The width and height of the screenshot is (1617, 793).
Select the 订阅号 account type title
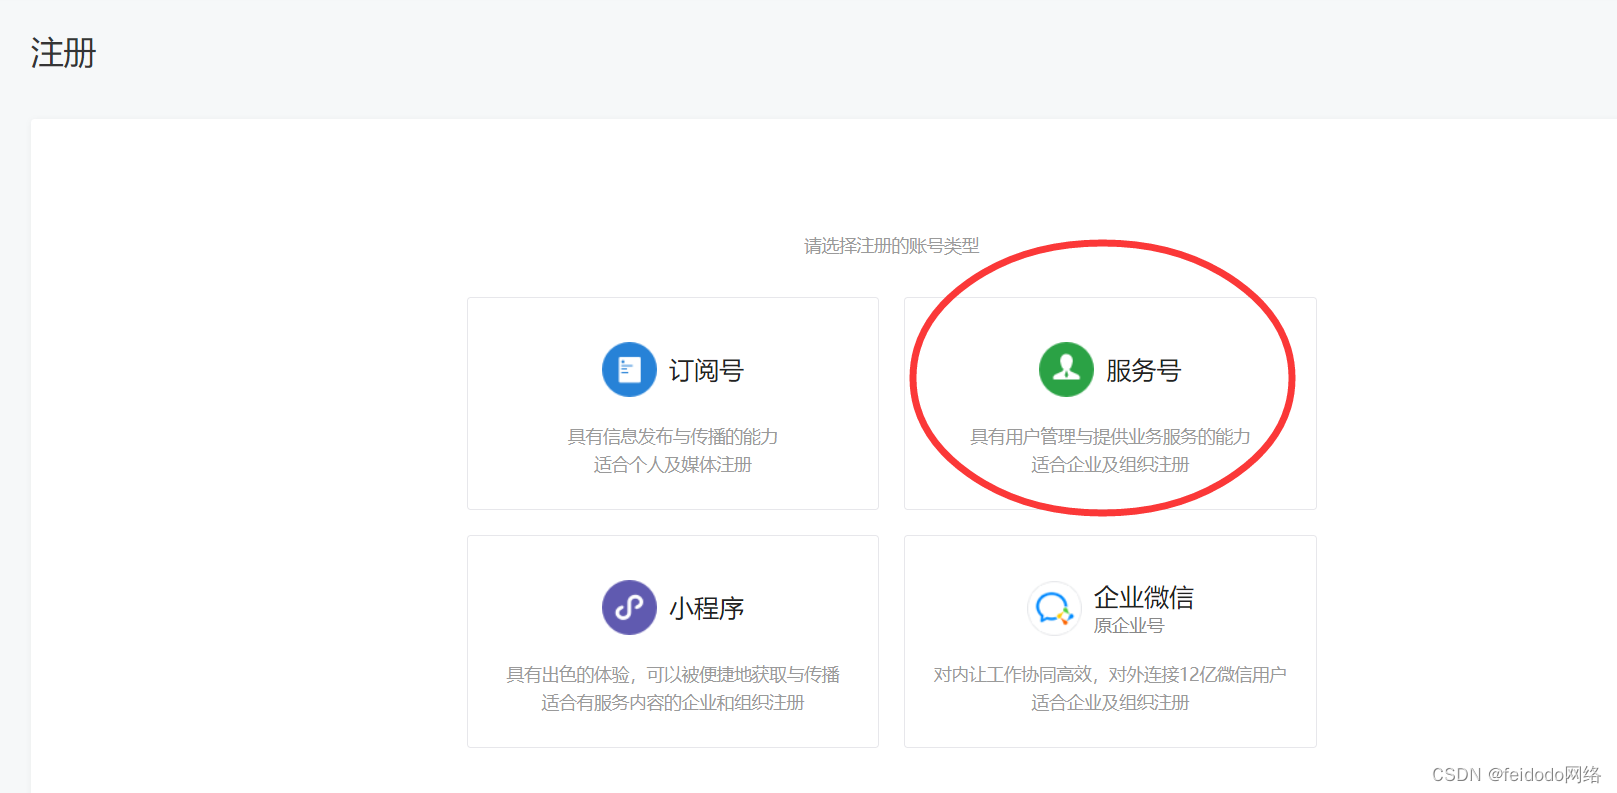[x=706, y=371]
